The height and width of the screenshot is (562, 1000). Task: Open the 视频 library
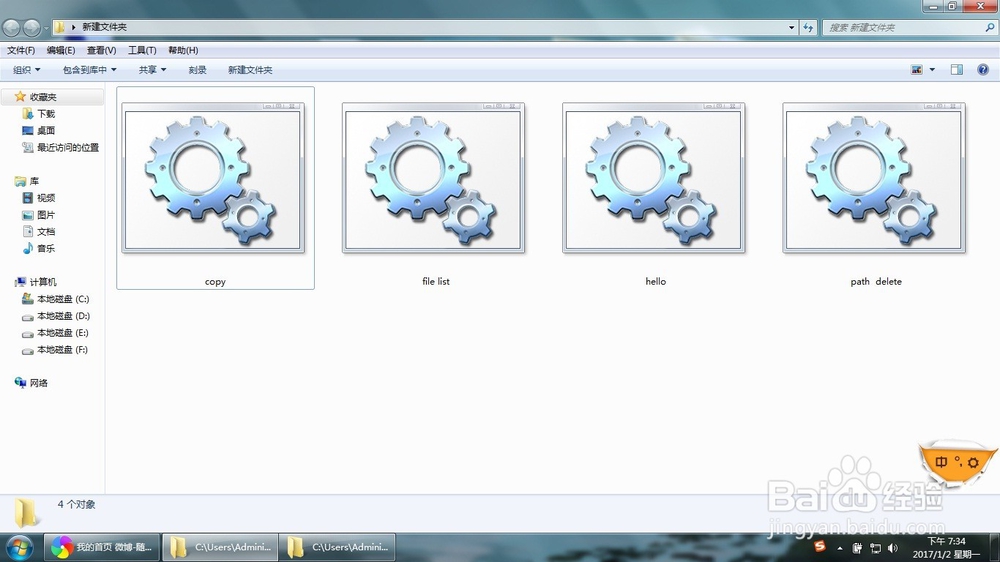point(46,198)
